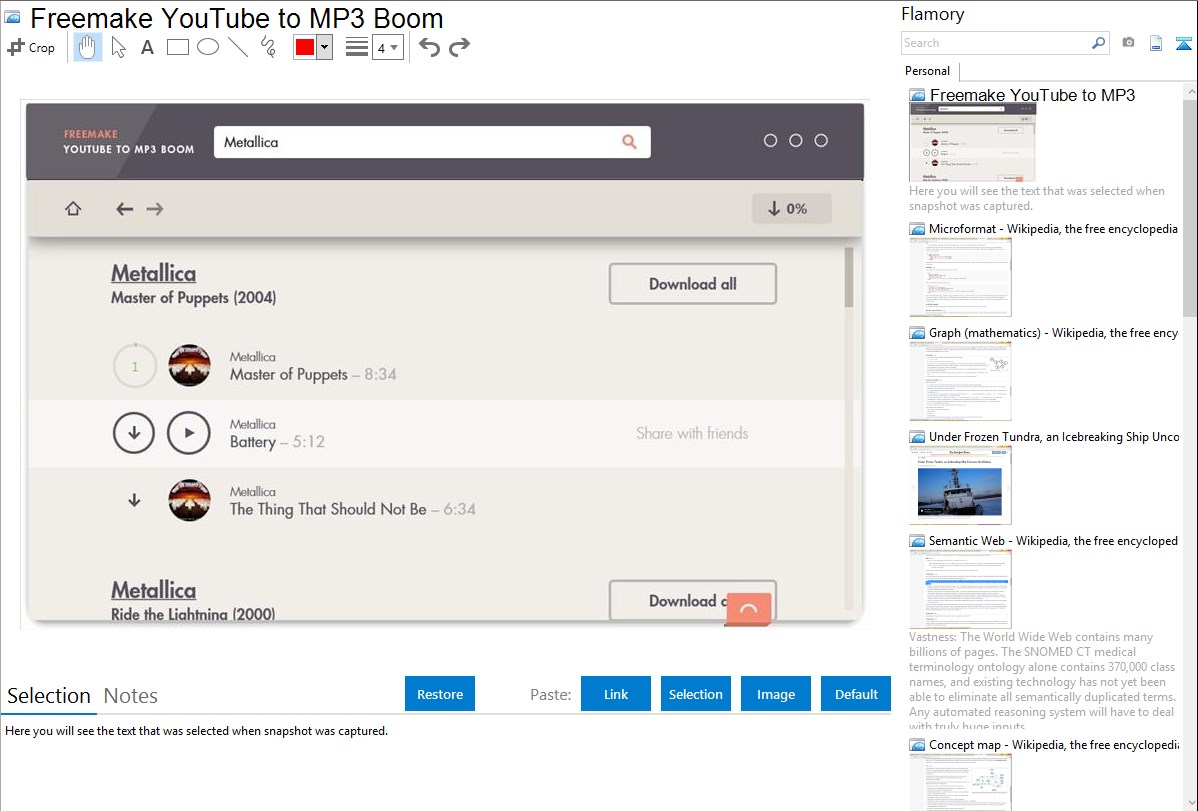Paste as Image
The width and height of the screenshot is (1198, 811).
pyautogui.click(x=776, y=694)
